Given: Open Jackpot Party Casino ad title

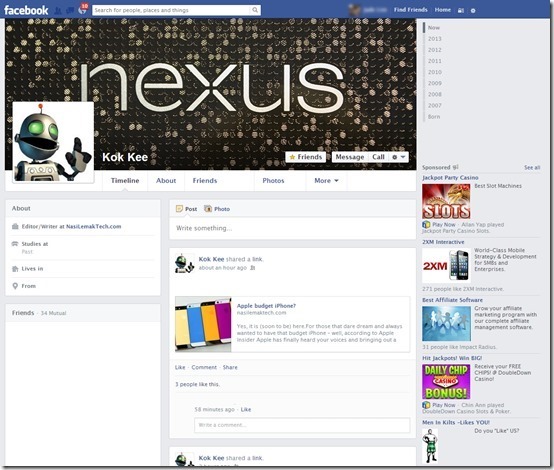Looking at the screenshot, I should click(x=450, y=178).
